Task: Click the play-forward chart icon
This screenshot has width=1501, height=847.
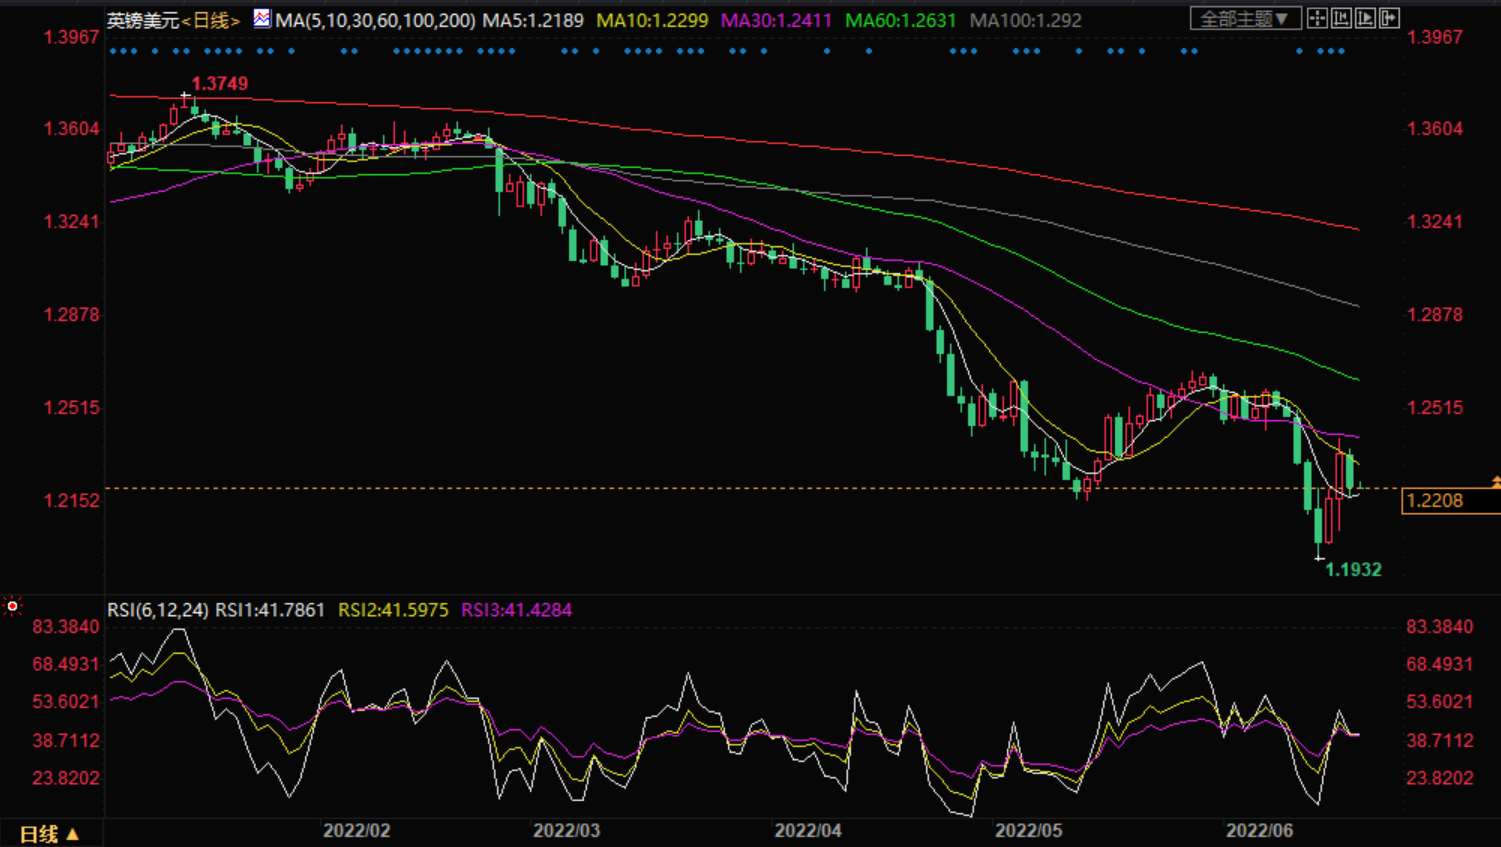Action: pyautogui.click(x=1365, y=18)
